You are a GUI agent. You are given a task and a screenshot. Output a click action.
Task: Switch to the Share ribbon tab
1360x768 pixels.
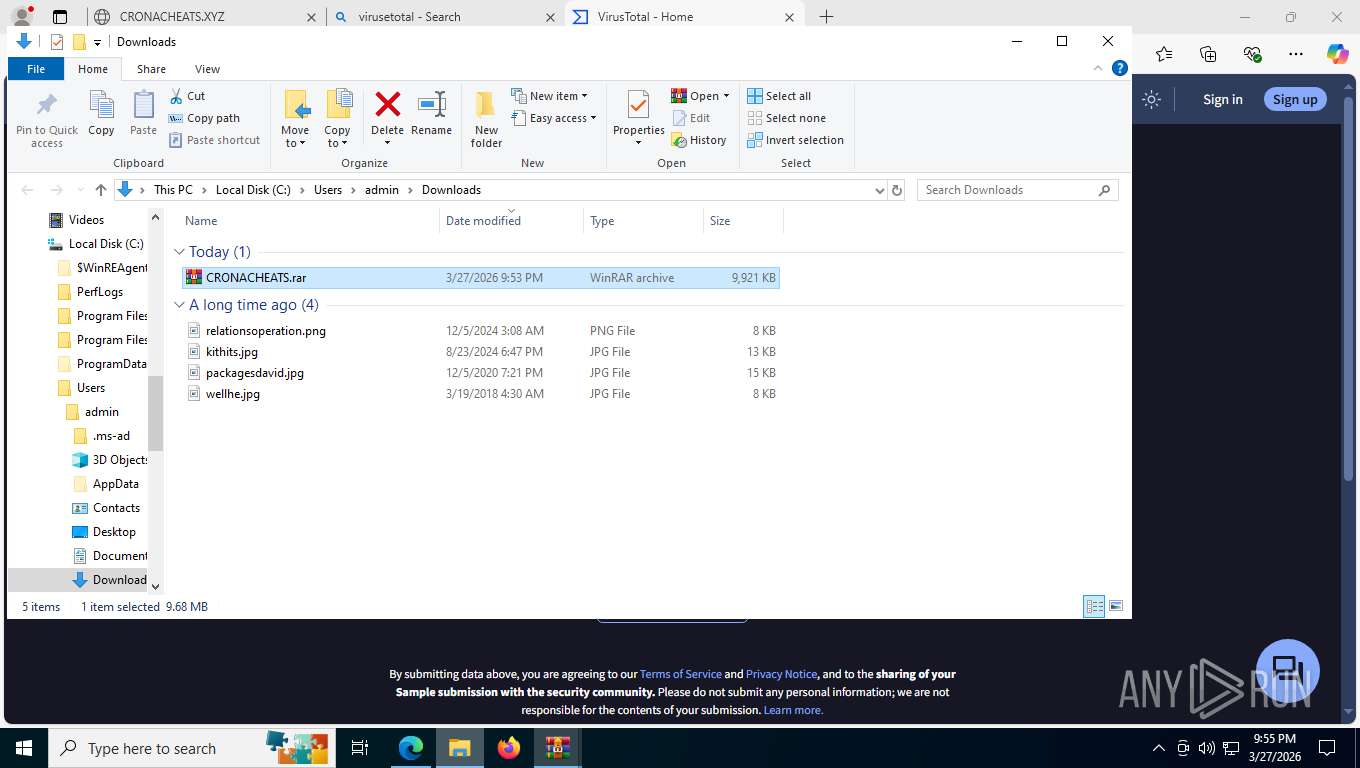tap(151, 69)
